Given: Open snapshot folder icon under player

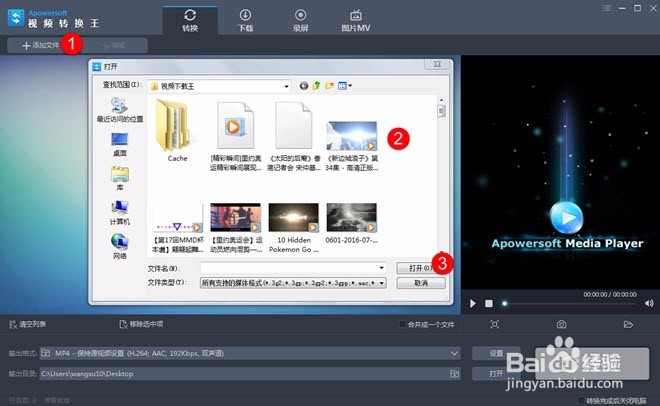Looking at the screenshot, I should 628,324.
